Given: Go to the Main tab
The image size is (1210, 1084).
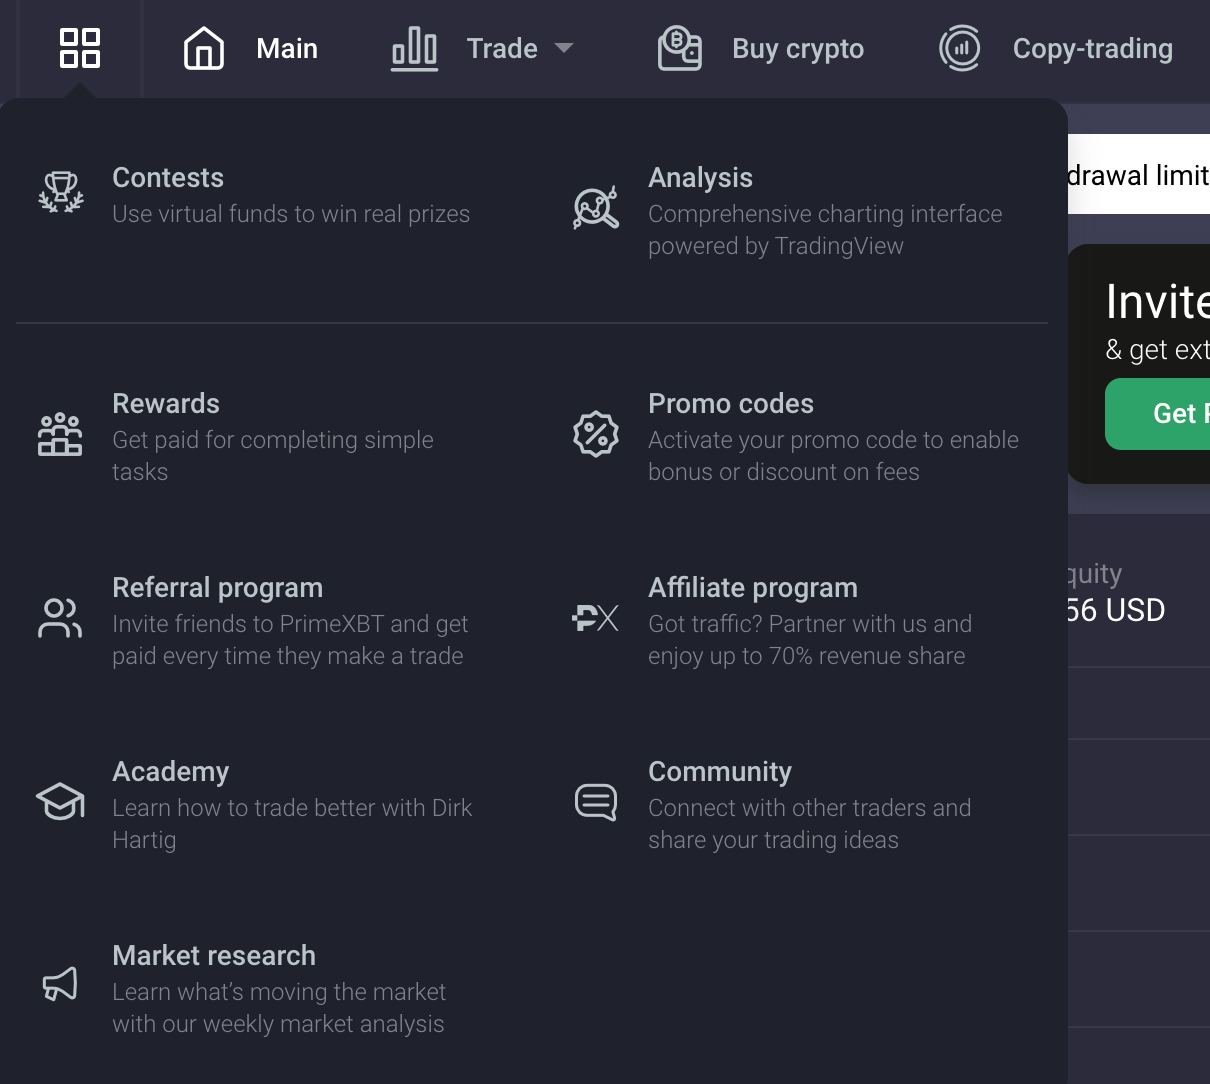Looking at the screenshot, I should pos(286,48).
